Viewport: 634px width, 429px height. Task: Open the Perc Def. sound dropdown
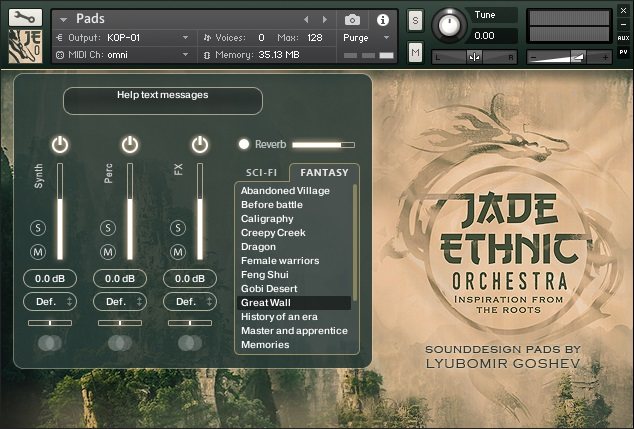pos(120,302)
